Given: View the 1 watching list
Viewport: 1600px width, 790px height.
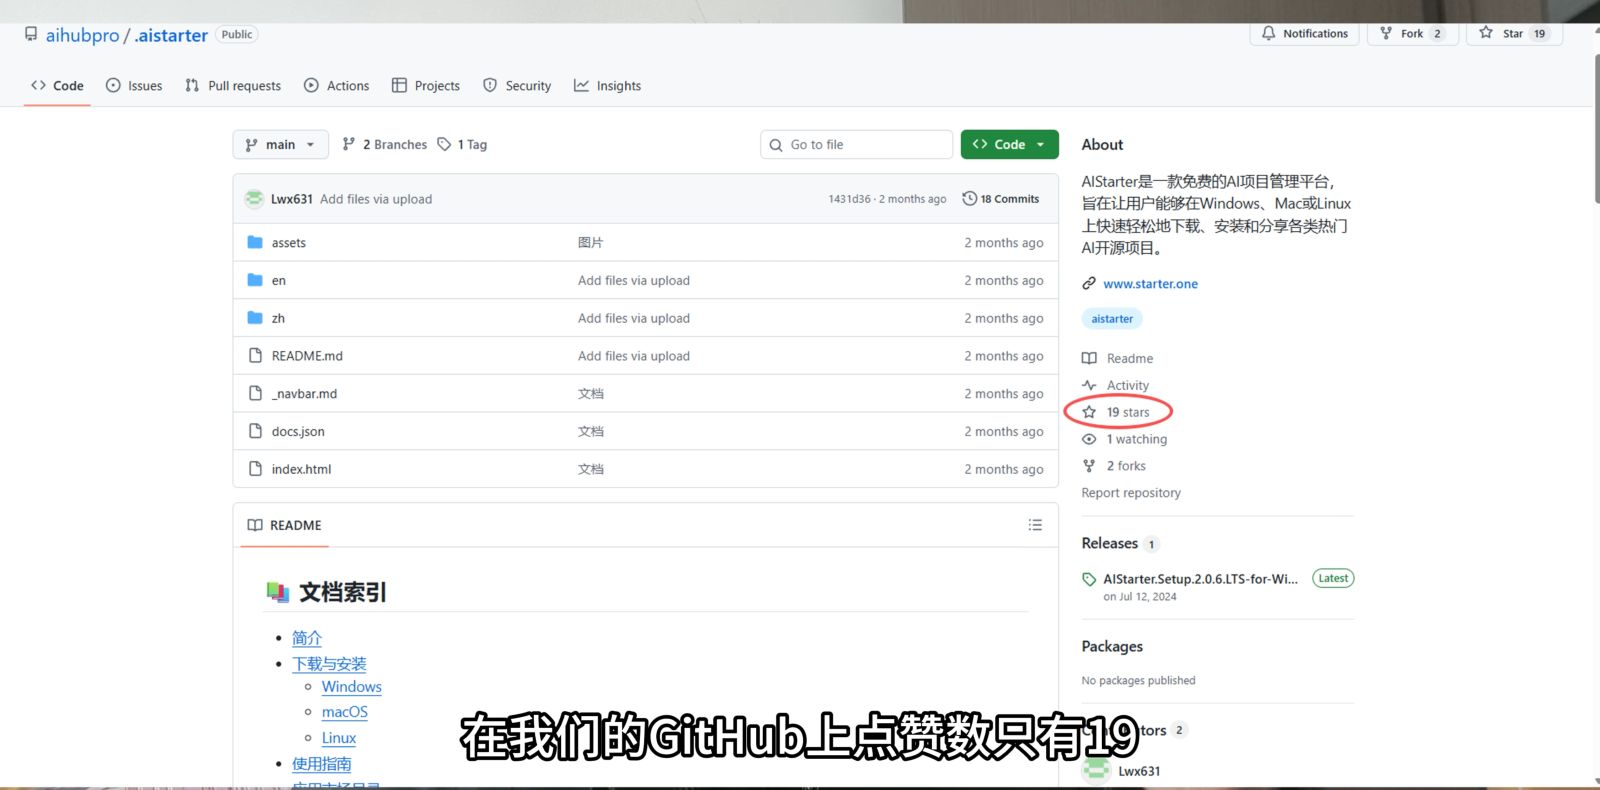Looking at the screenshot, I should [x=1136, y=440].
